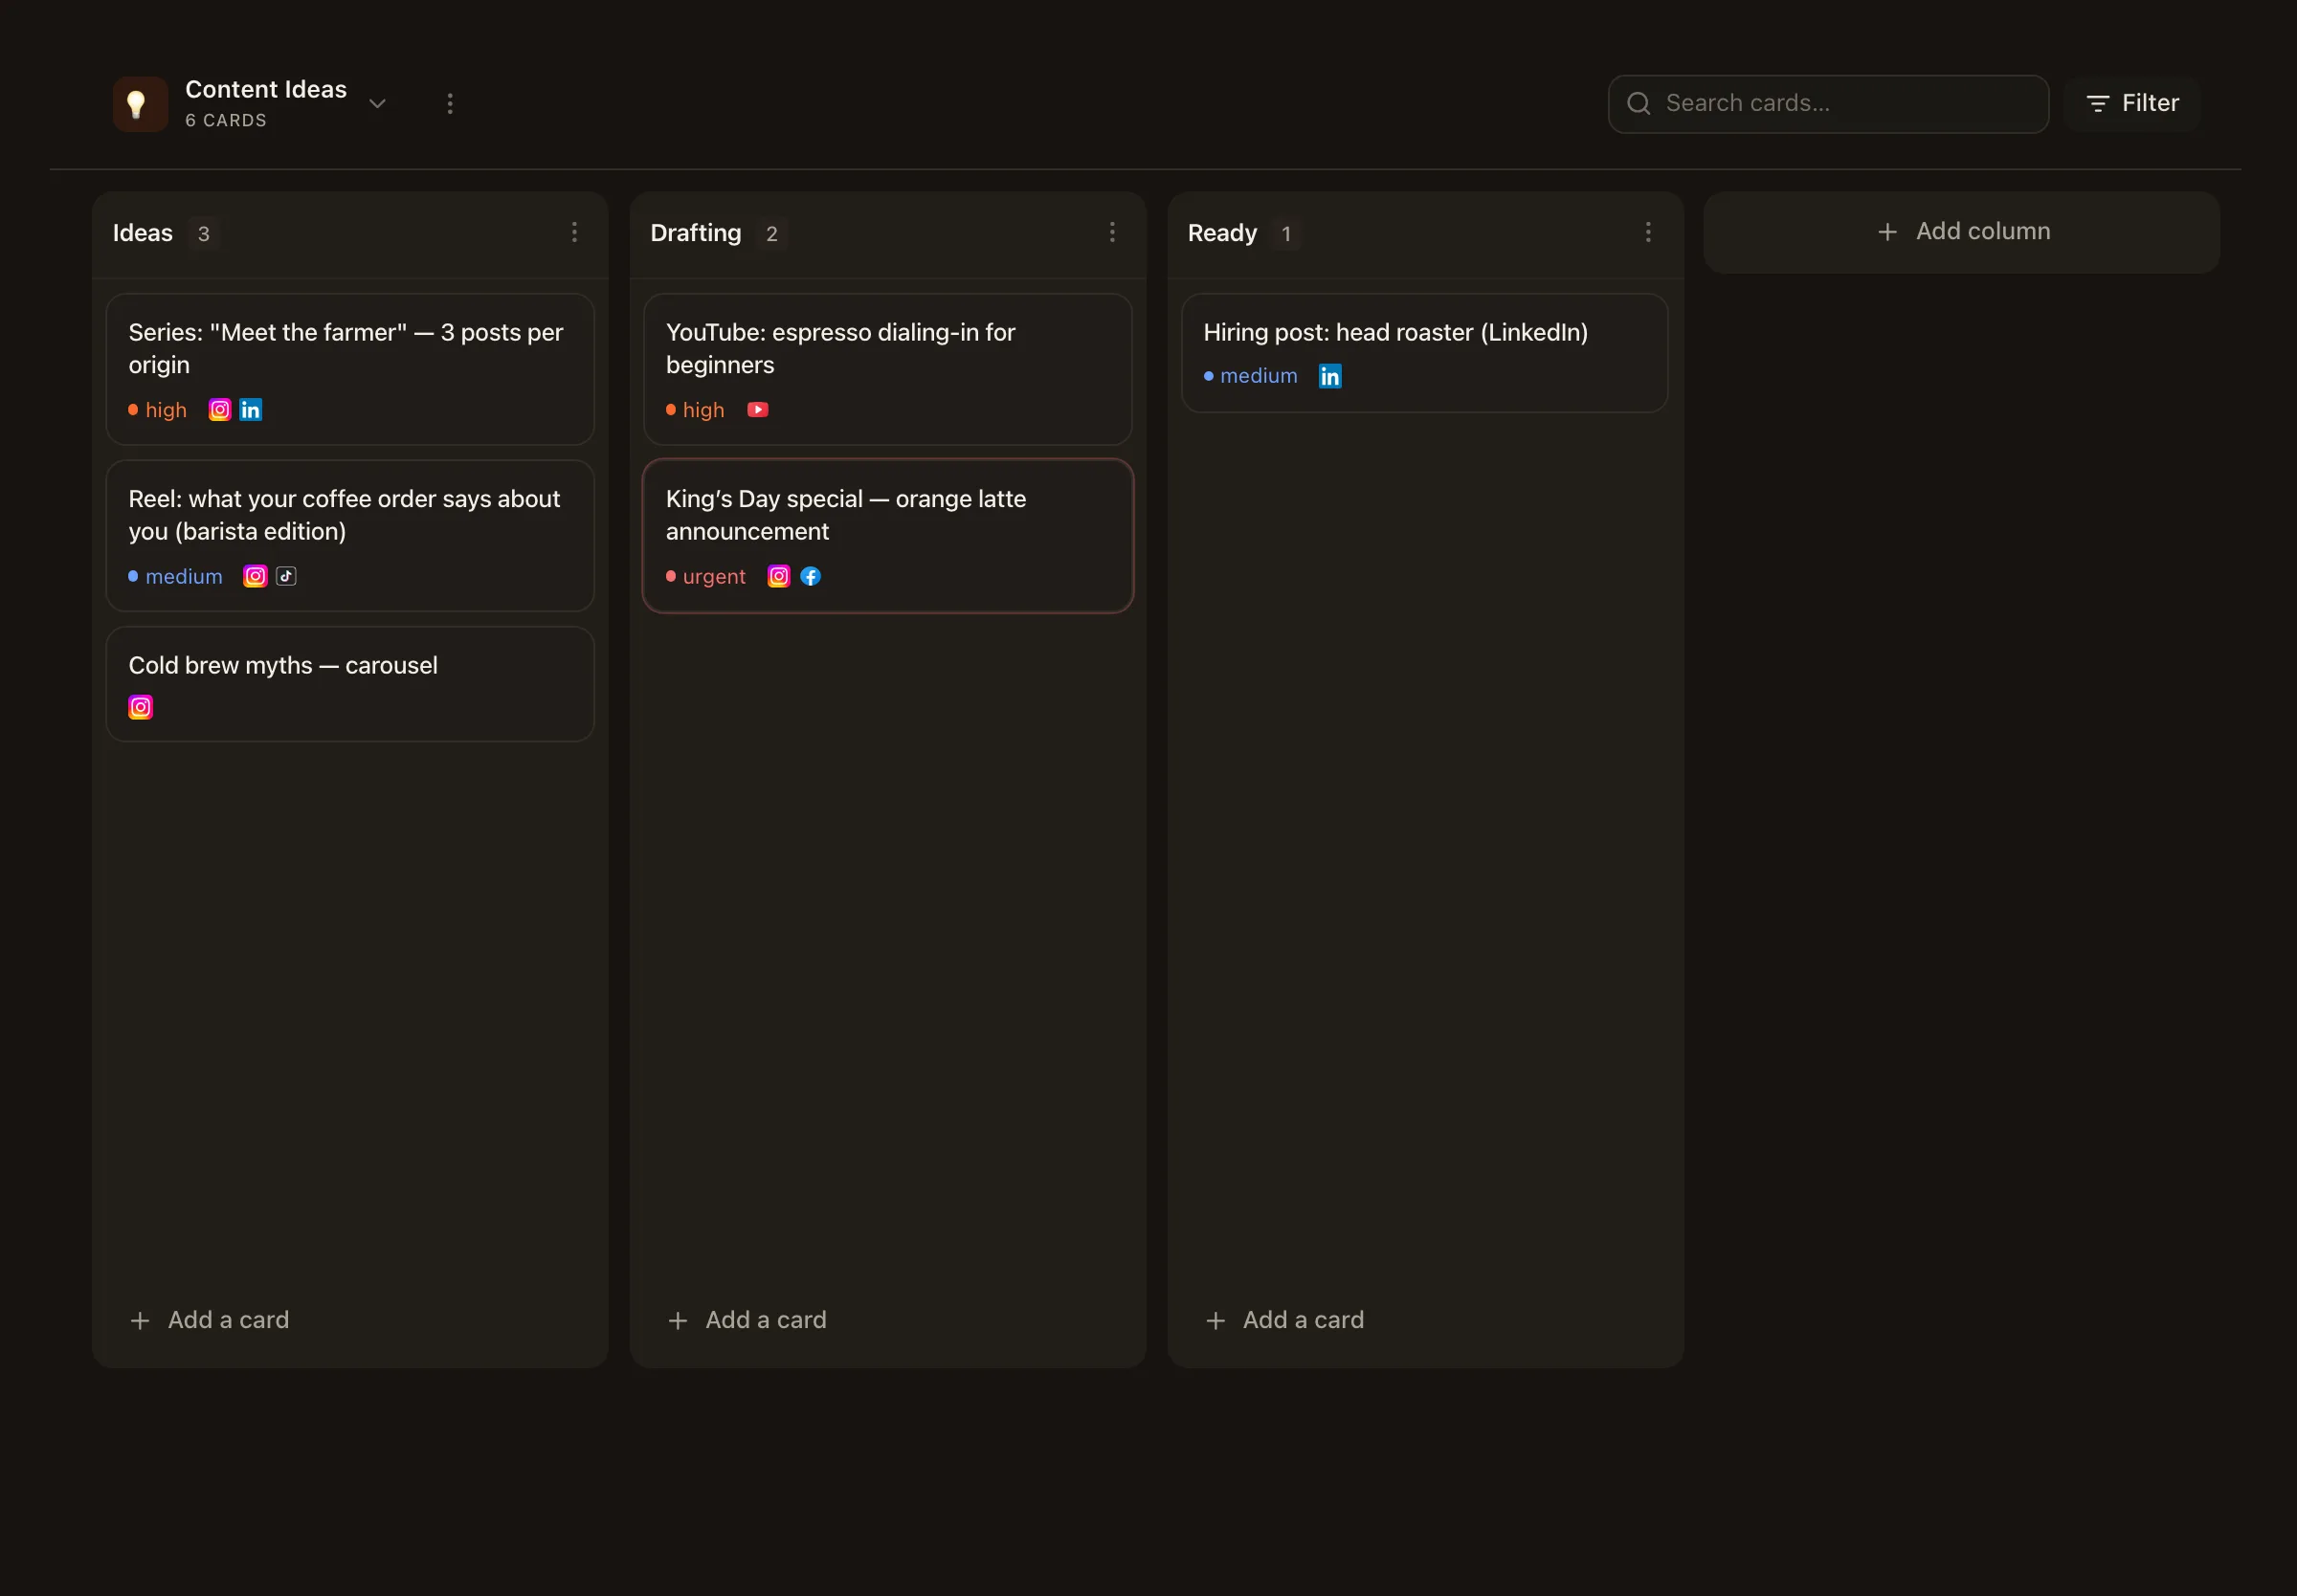Open the Reel coffee order card

tap(350, 535)
